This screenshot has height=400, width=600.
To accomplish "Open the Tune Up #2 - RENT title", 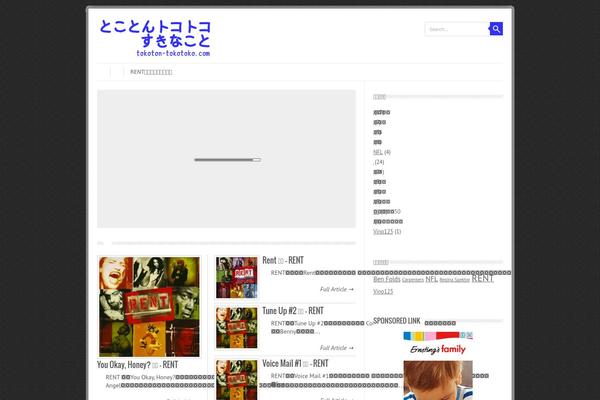I will click(293, 311).
